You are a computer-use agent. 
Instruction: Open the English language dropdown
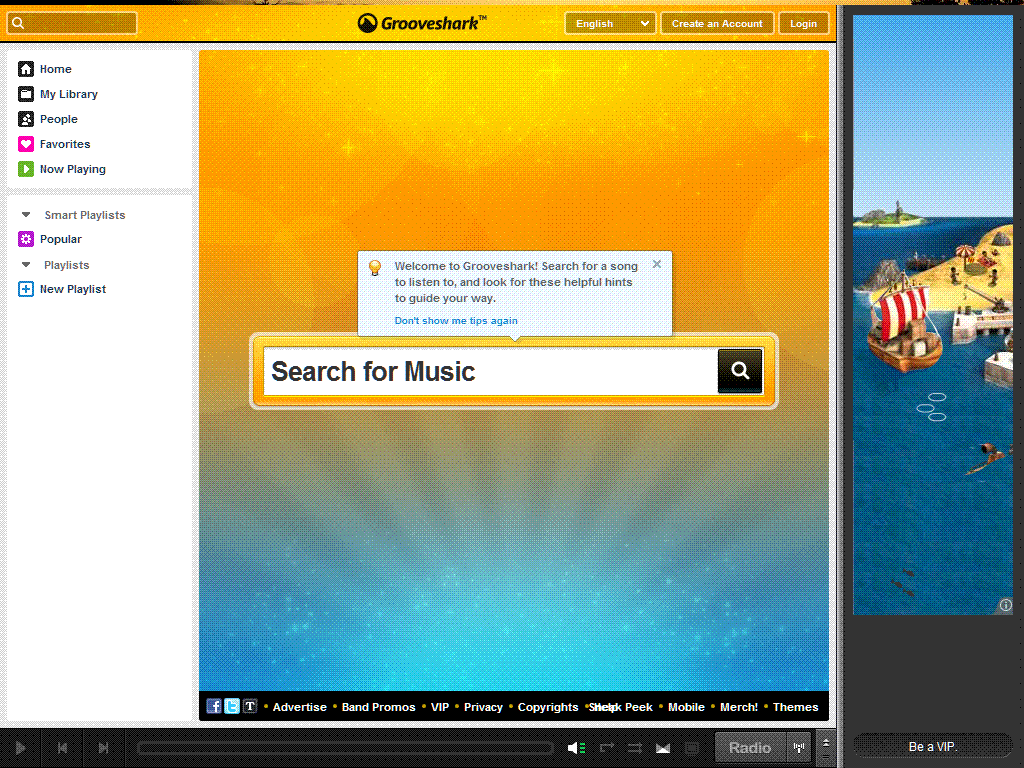(610, 24)
